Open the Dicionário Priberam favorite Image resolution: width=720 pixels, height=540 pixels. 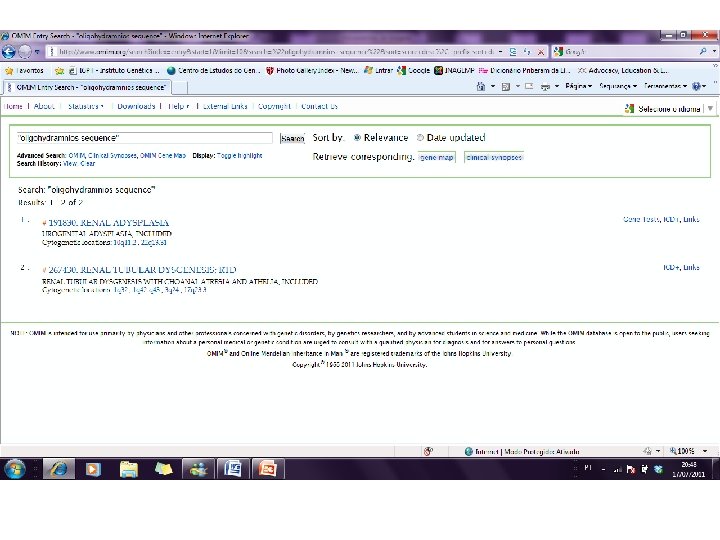pos(524,71)
